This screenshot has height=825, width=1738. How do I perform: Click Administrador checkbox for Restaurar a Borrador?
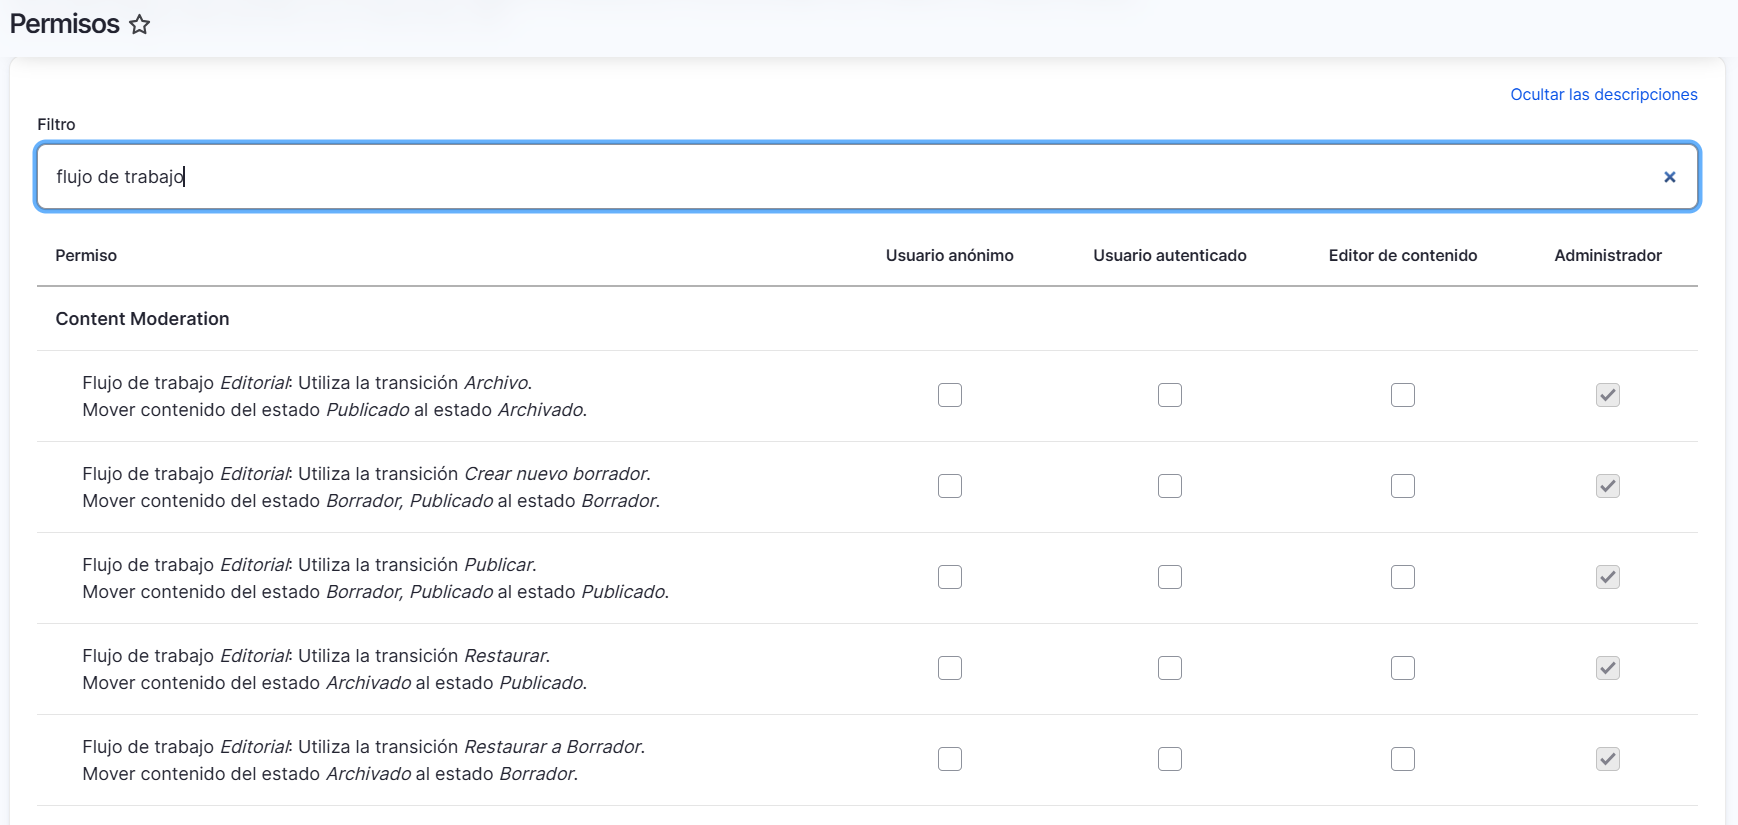pos(1608,759)
